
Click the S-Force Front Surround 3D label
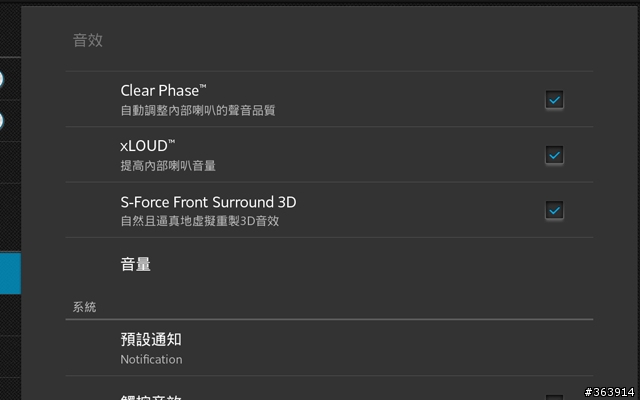[208, 202]
